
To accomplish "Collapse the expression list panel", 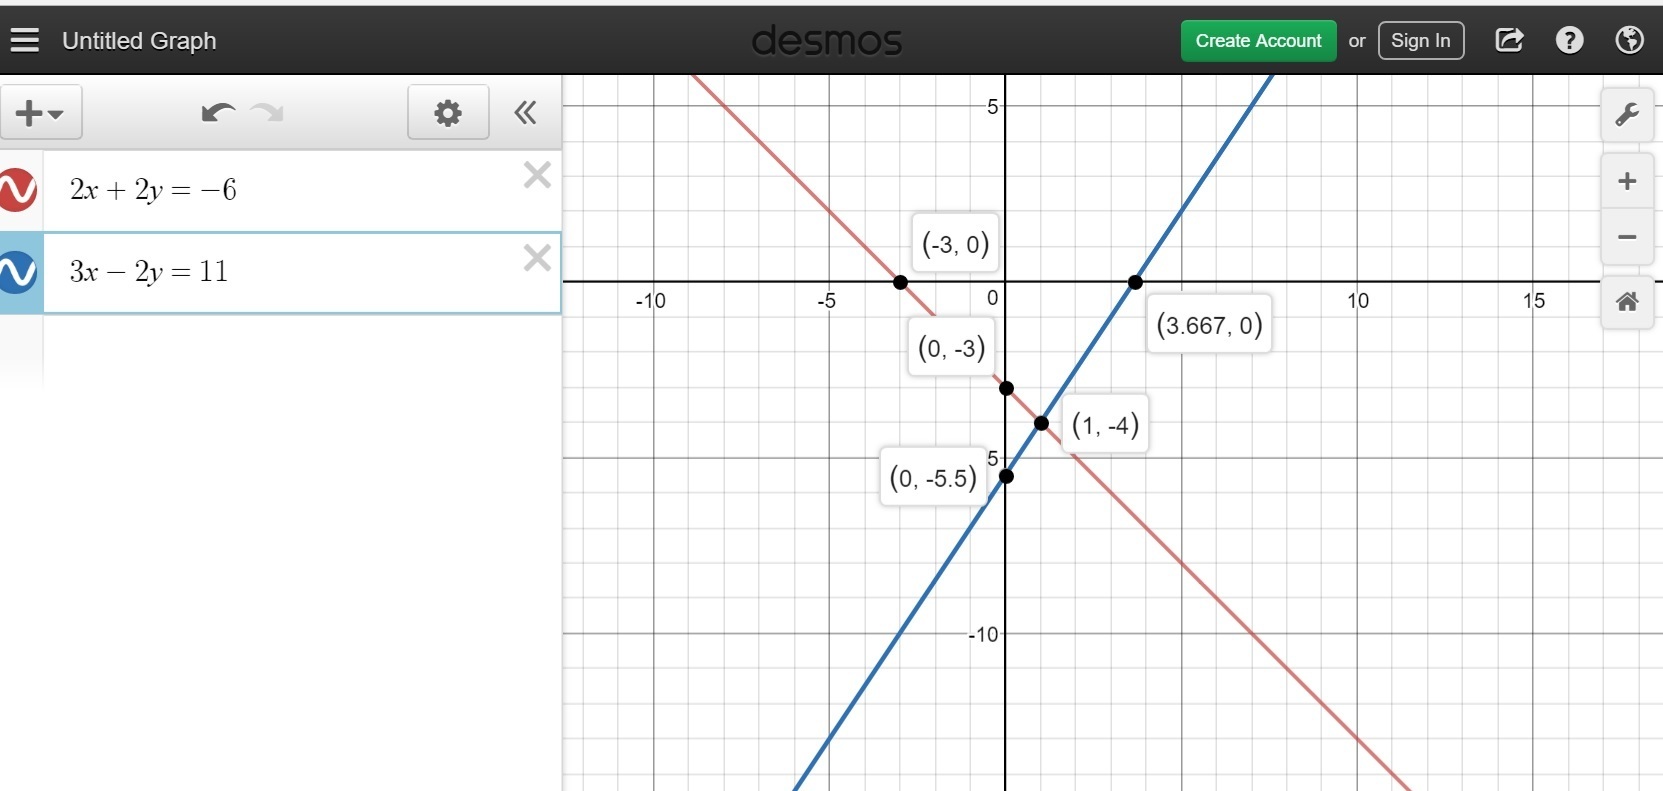I will pos(525,113).
